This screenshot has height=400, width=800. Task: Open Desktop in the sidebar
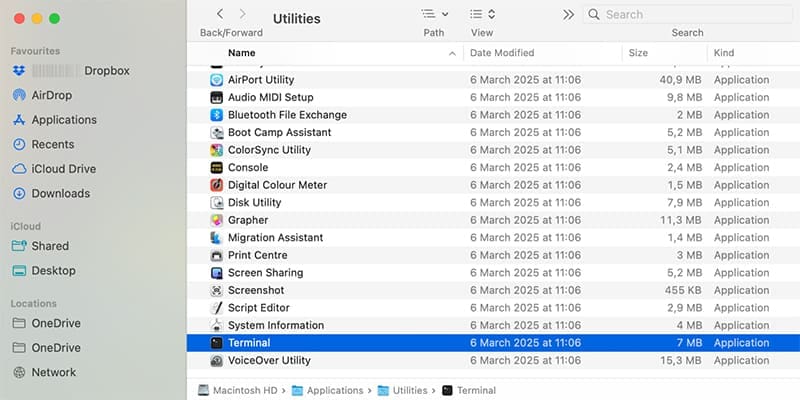(54, 270)
